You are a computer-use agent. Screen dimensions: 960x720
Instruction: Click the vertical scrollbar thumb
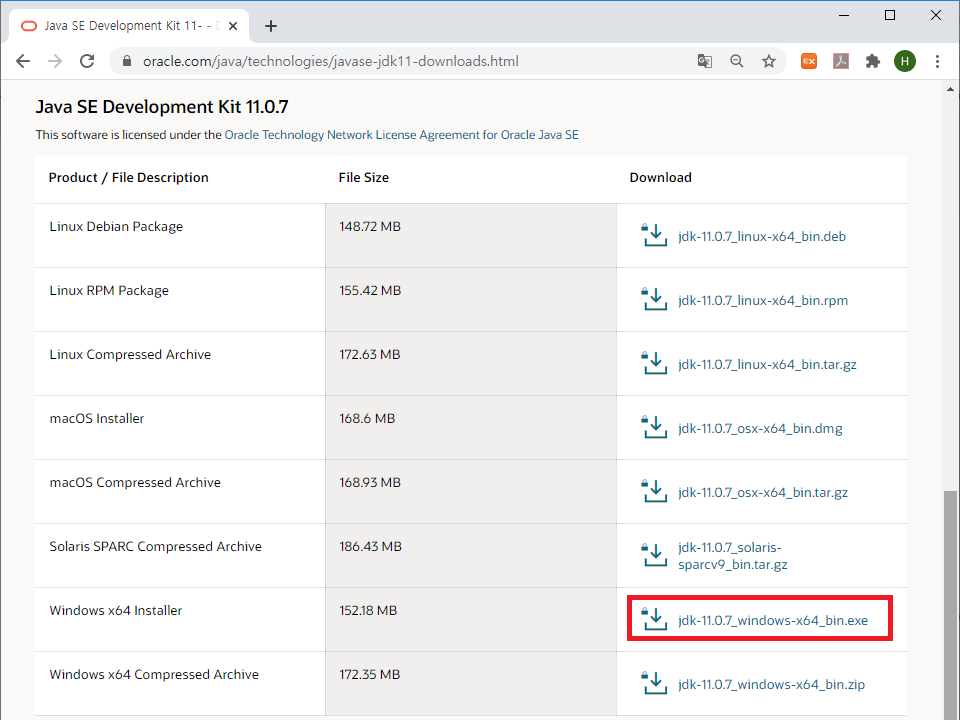tap(950, 605)
